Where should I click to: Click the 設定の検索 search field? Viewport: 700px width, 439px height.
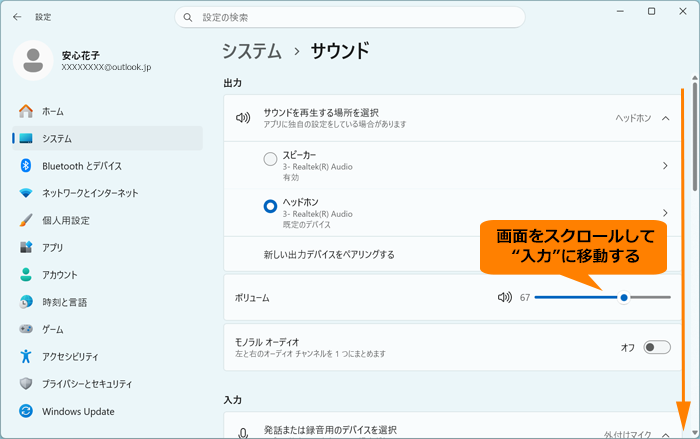point(350,17)
